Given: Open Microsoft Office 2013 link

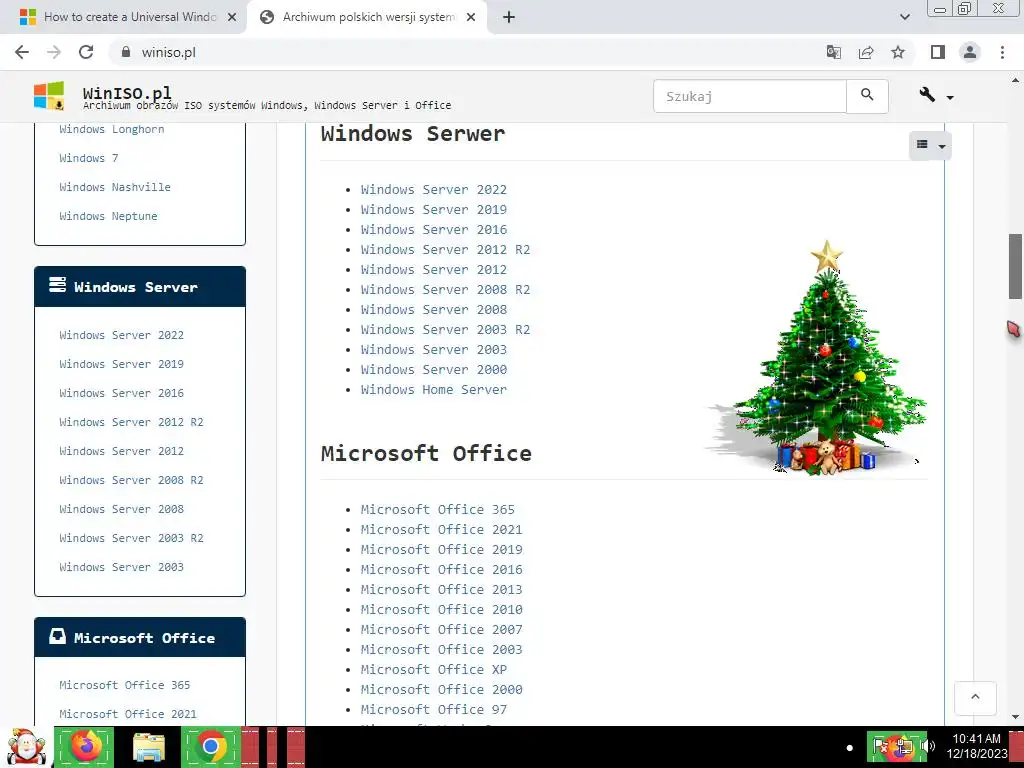Looking at the screenshot, I should (441, 590).
